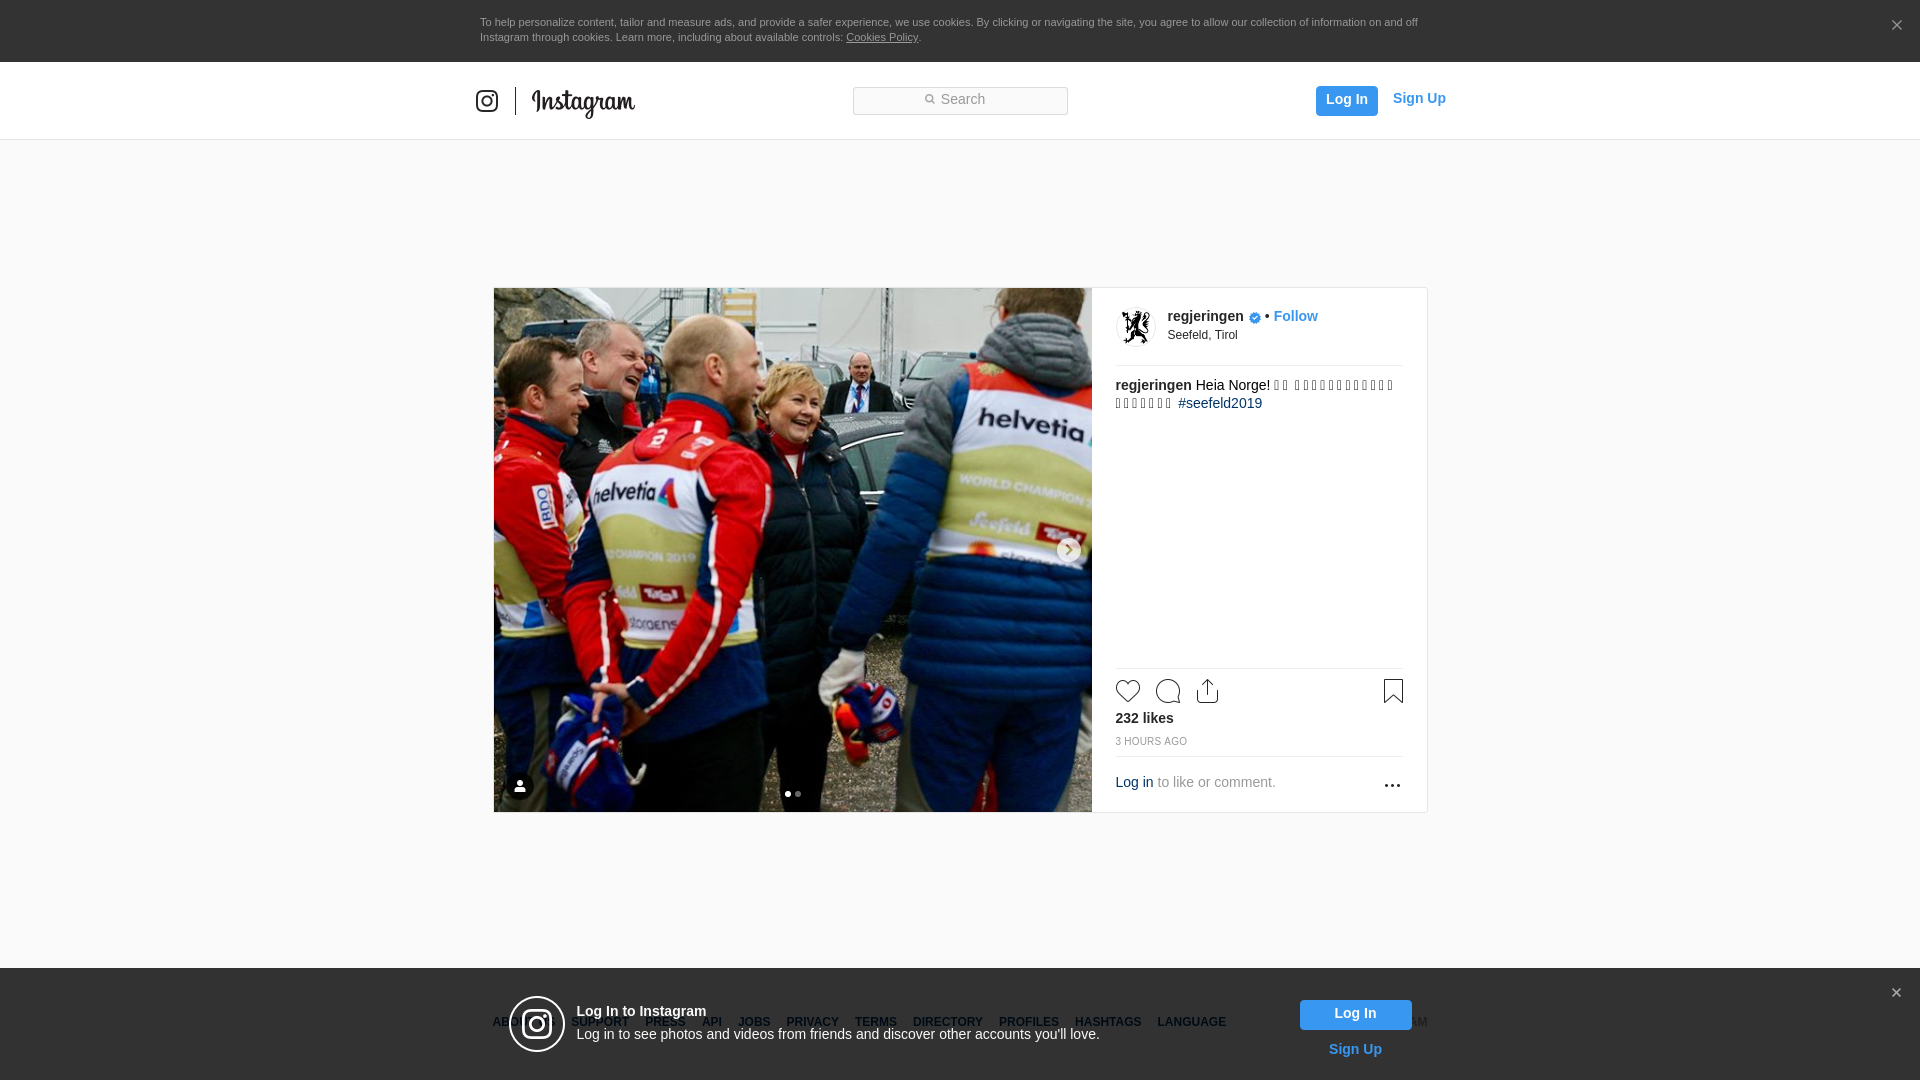Focus the Search input field
This screenshot has height=1080, width=1920.
[960, 100]
